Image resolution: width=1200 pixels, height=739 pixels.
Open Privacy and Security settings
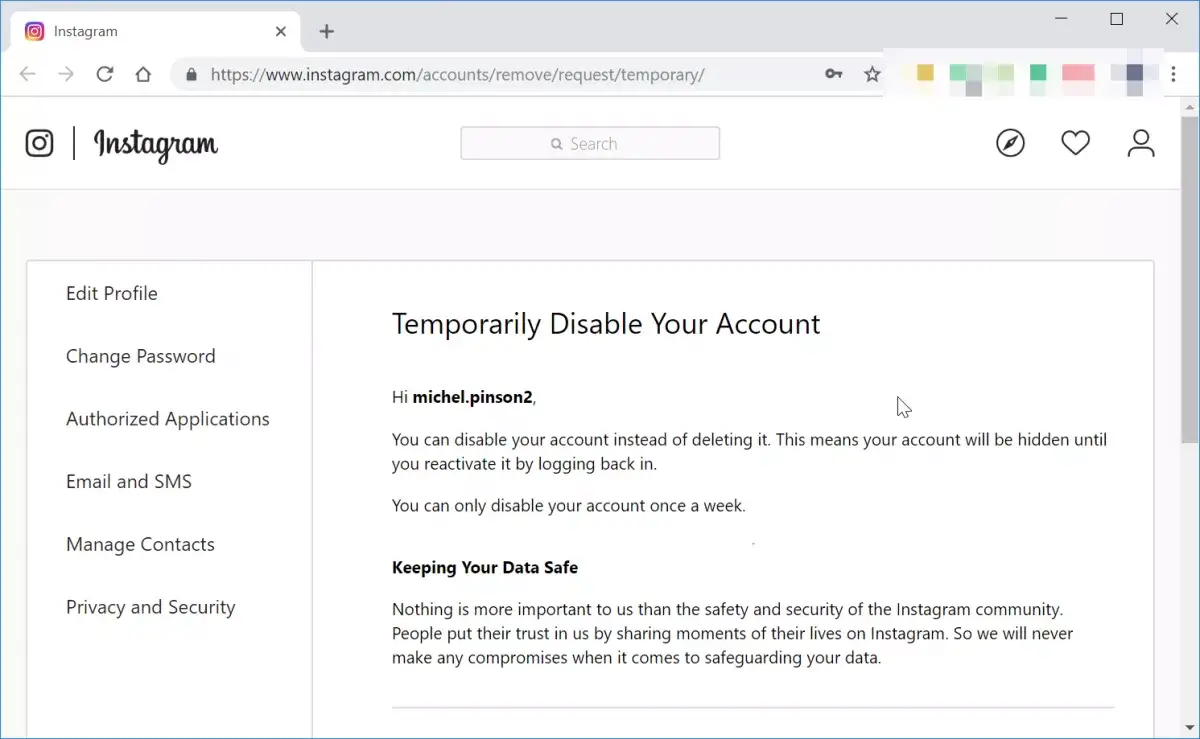pyautogui.click(x=151, y=607)
